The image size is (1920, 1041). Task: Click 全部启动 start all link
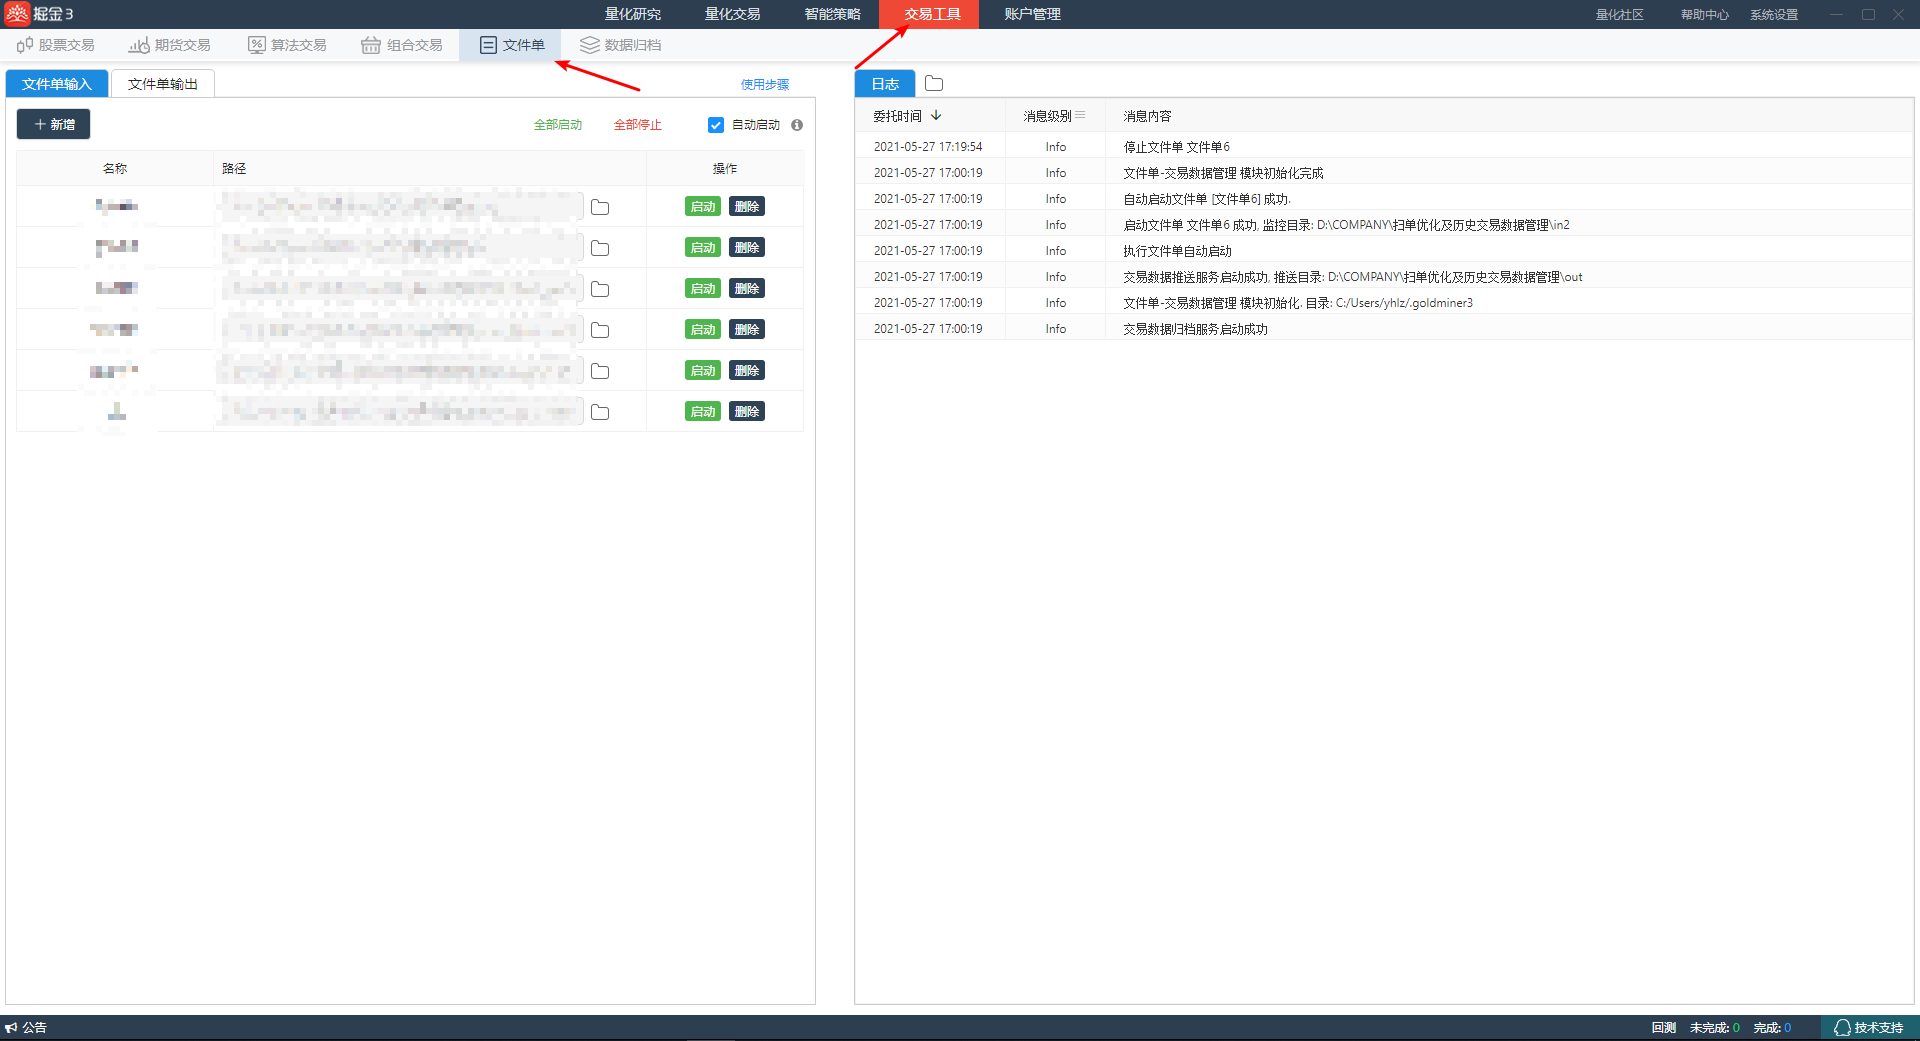(558, 125)
